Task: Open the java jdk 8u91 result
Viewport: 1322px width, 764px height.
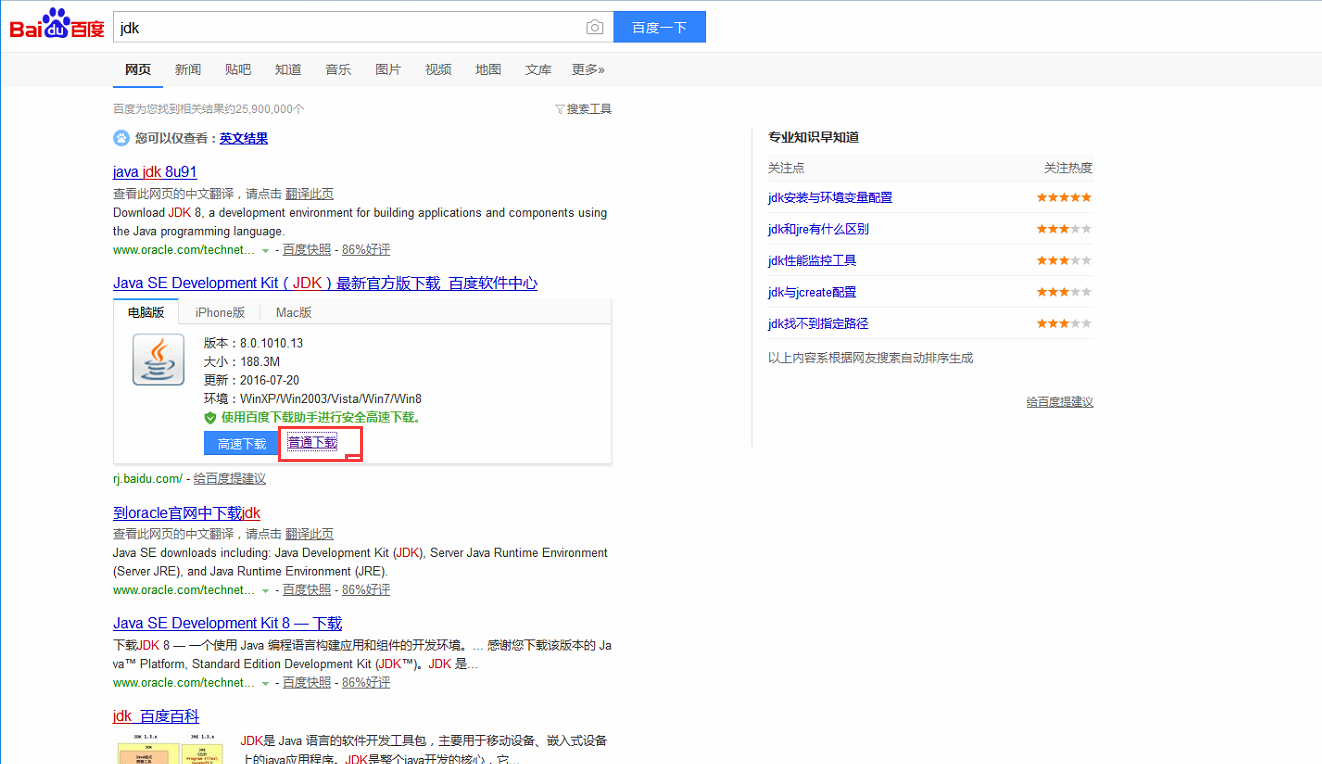Action: (155, 172)
